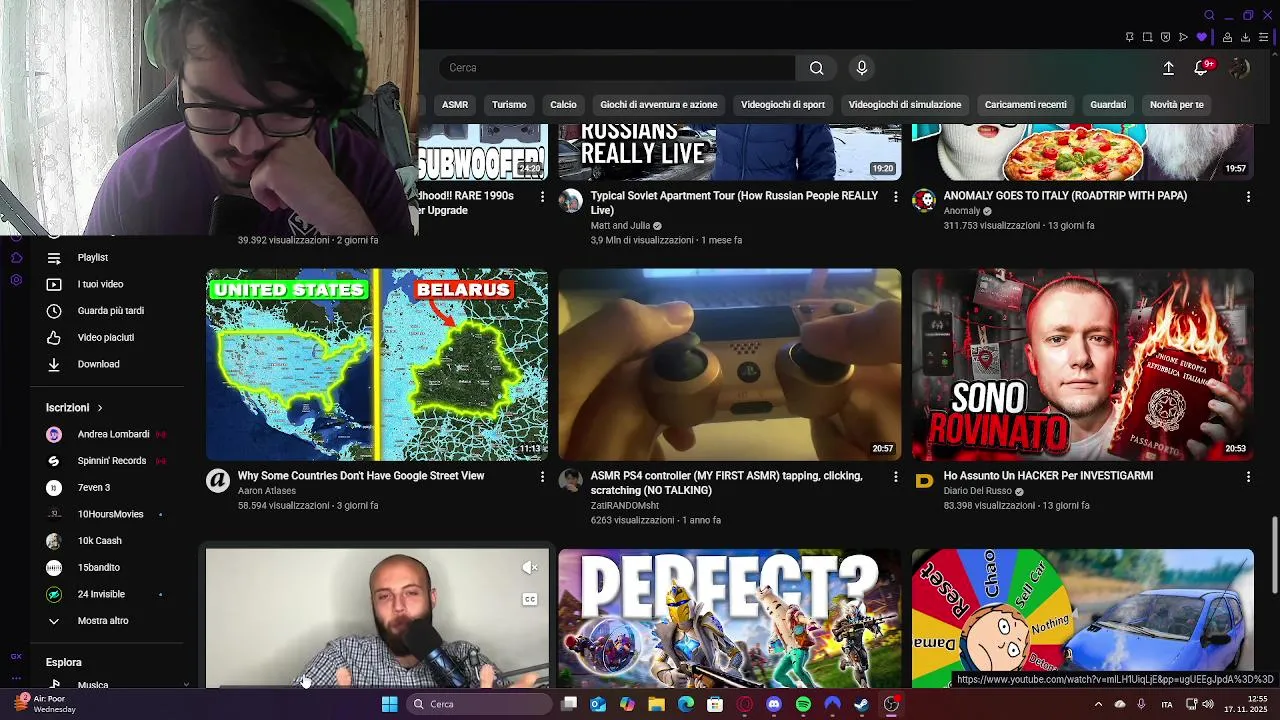Open the YouTube notifications bell

coord(1201,68)
